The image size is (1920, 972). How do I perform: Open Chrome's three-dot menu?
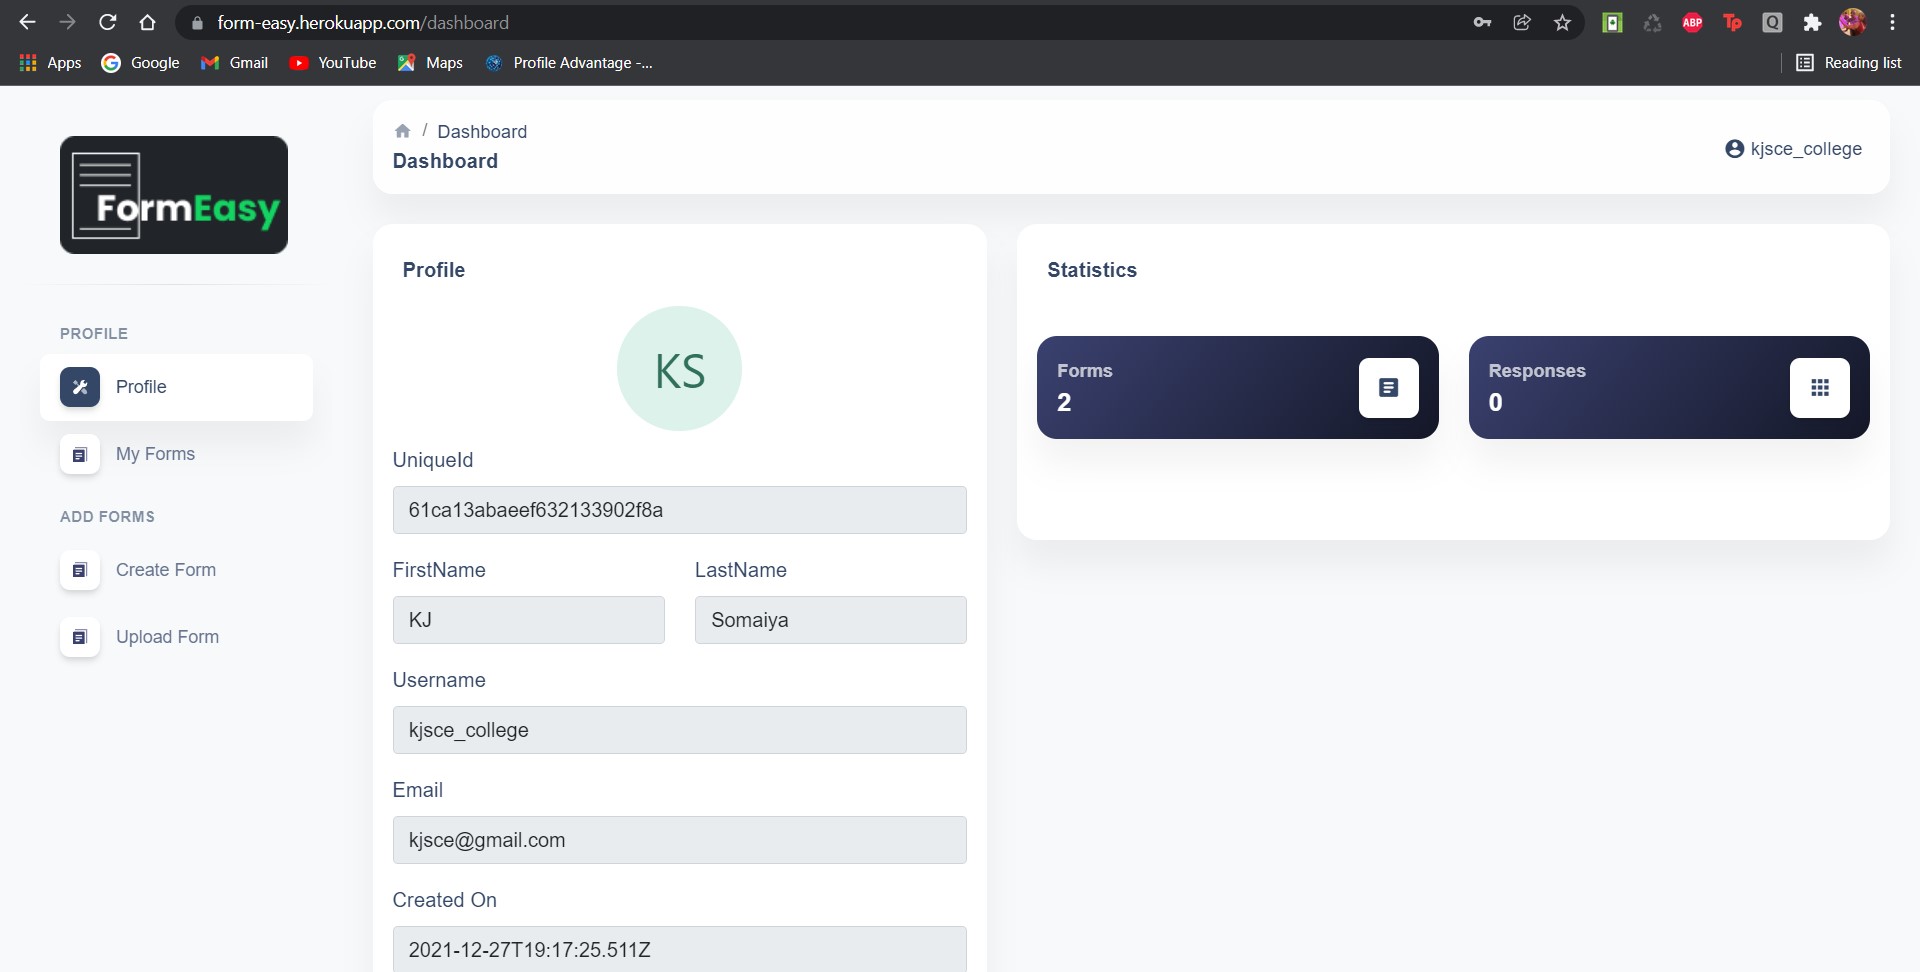tap(1893, 22)
